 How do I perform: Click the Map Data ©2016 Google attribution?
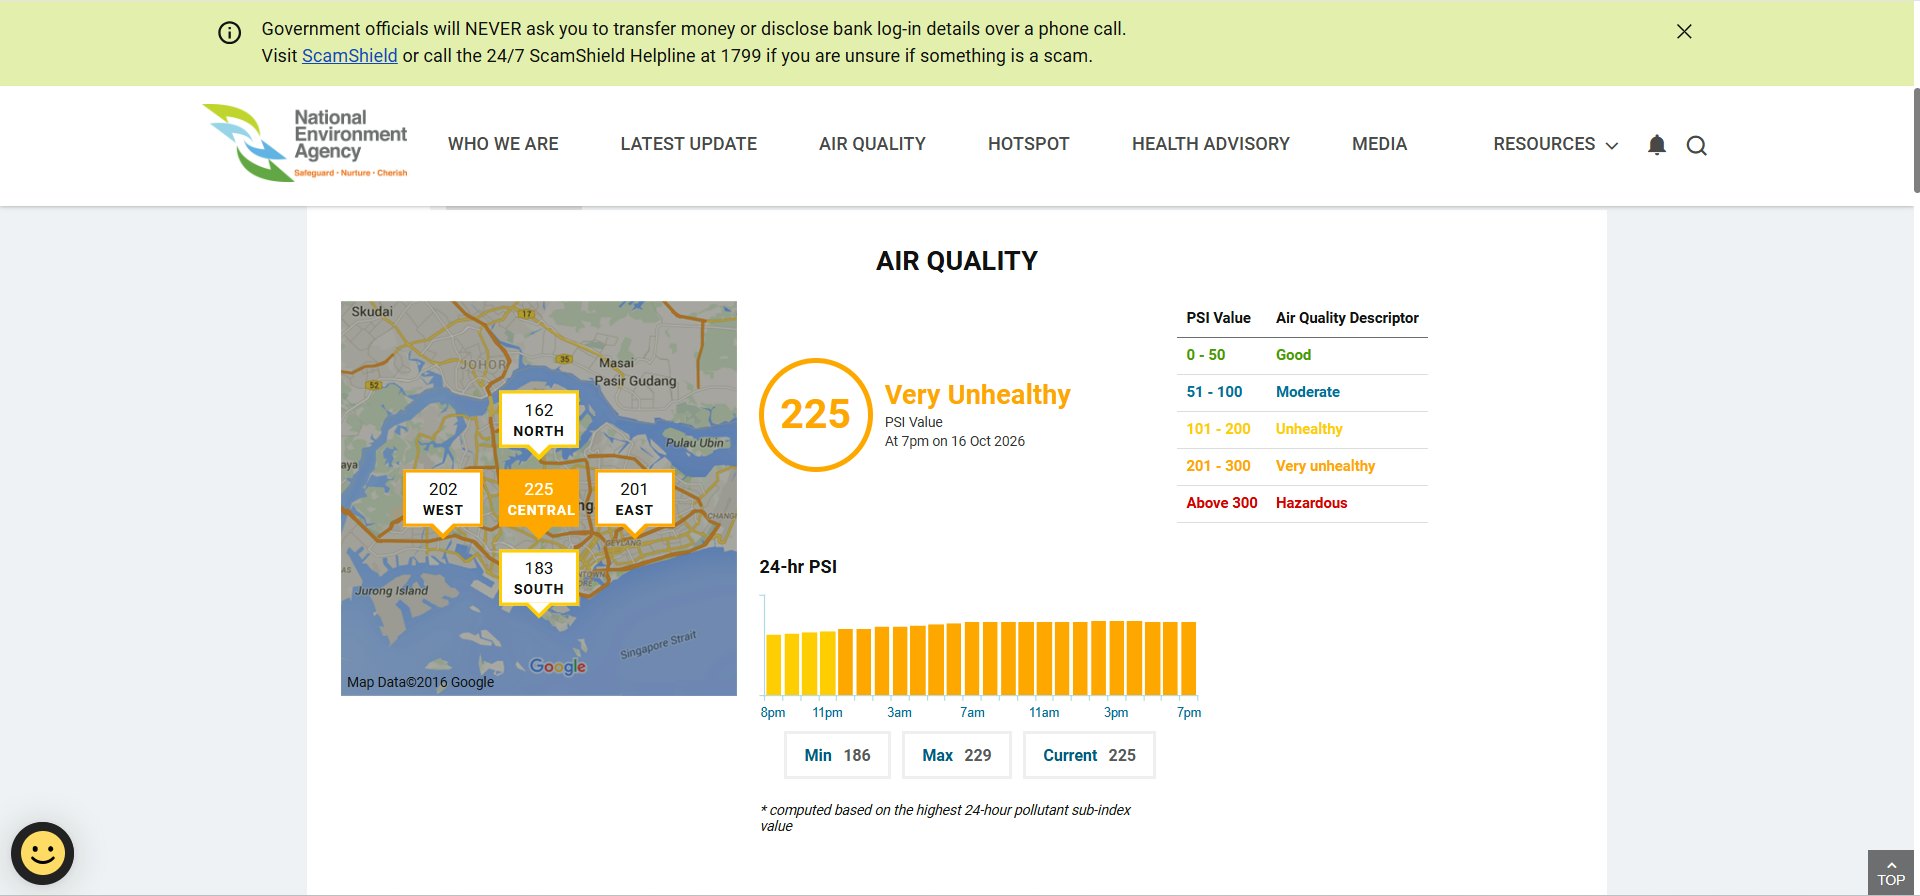421,682
